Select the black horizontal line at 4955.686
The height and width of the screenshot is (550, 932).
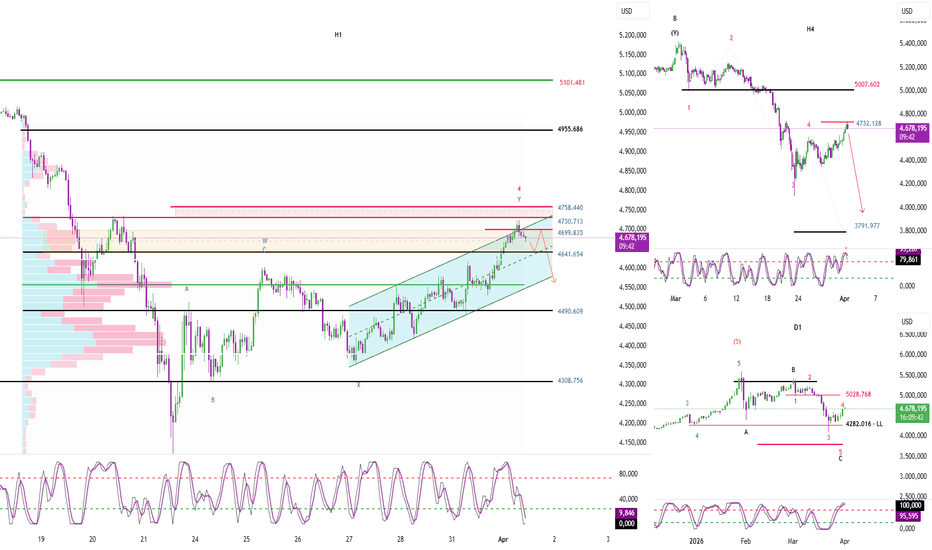(286, 130)
